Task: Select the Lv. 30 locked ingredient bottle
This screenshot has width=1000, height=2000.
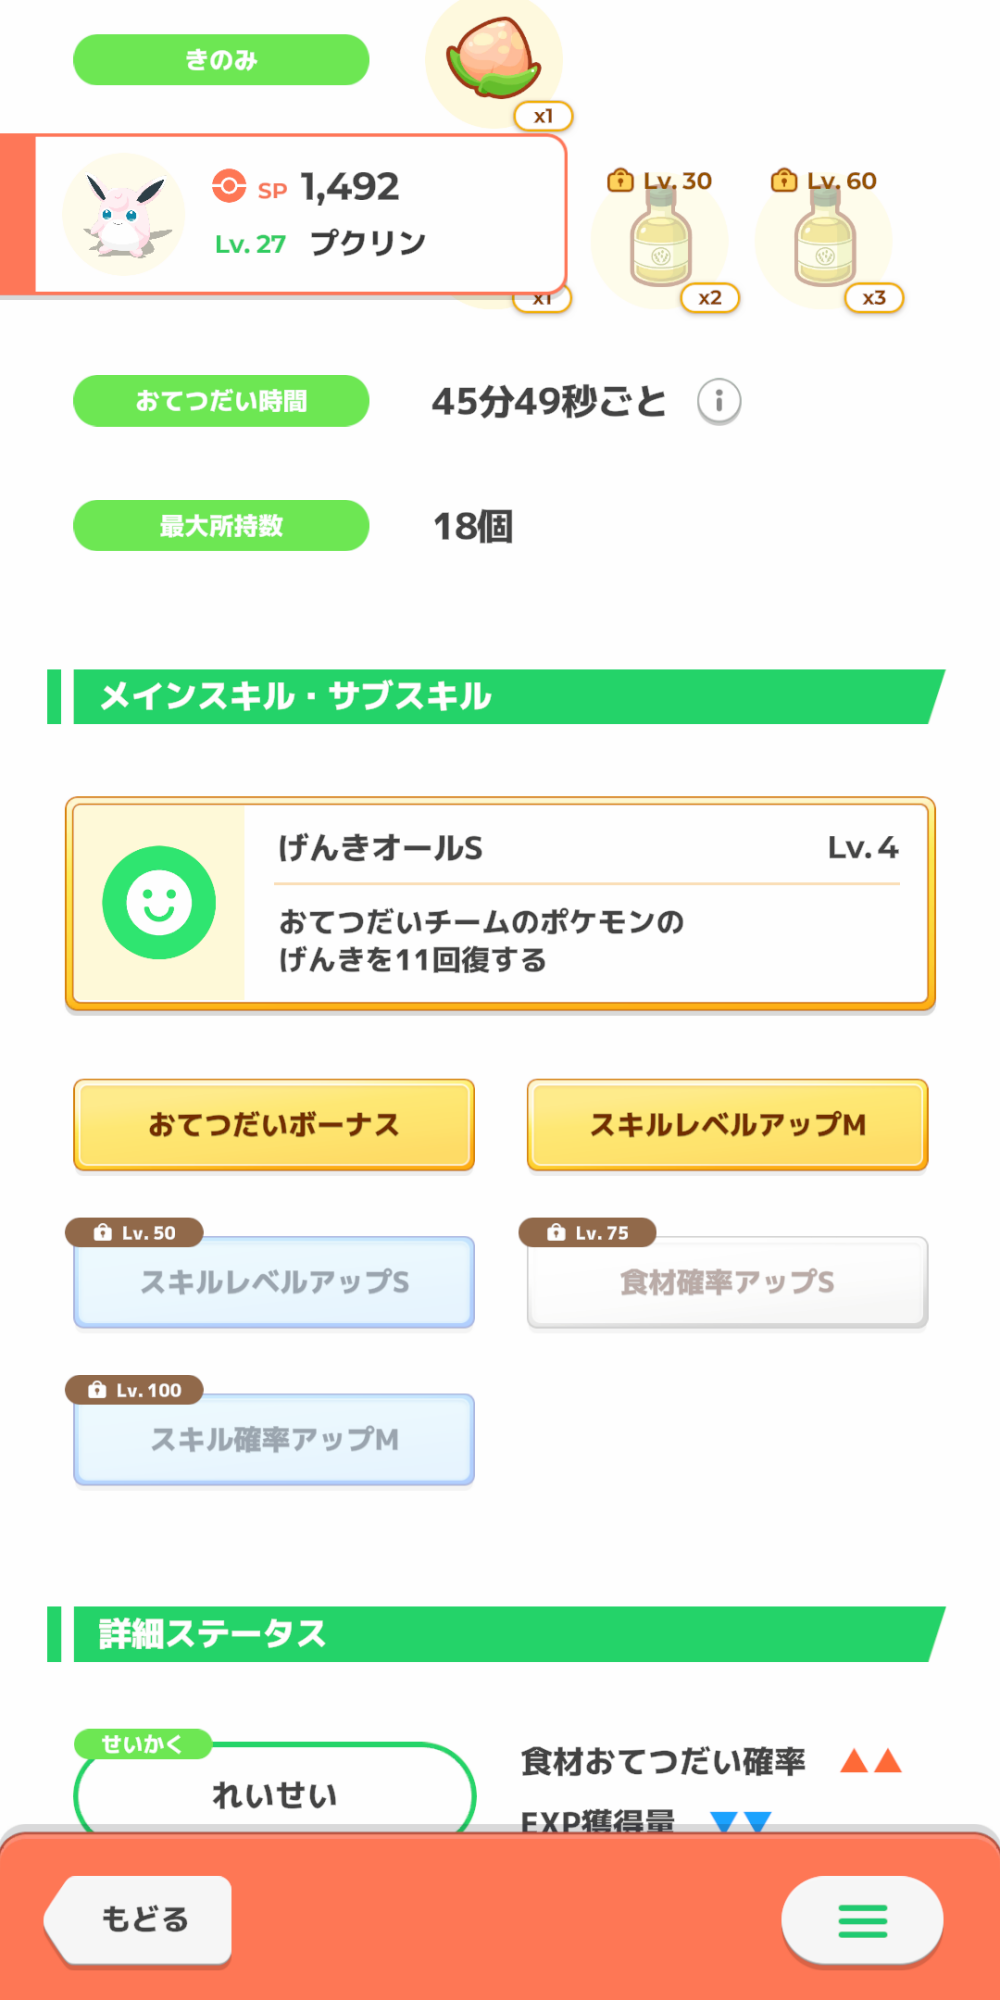Action: [660, 240]
